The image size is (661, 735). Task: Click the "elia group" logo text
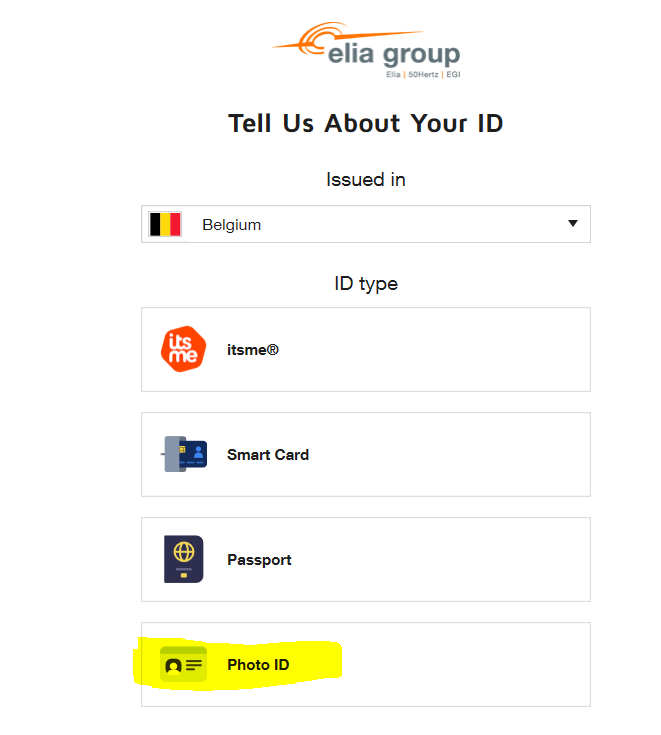click(x=394, y=55)
